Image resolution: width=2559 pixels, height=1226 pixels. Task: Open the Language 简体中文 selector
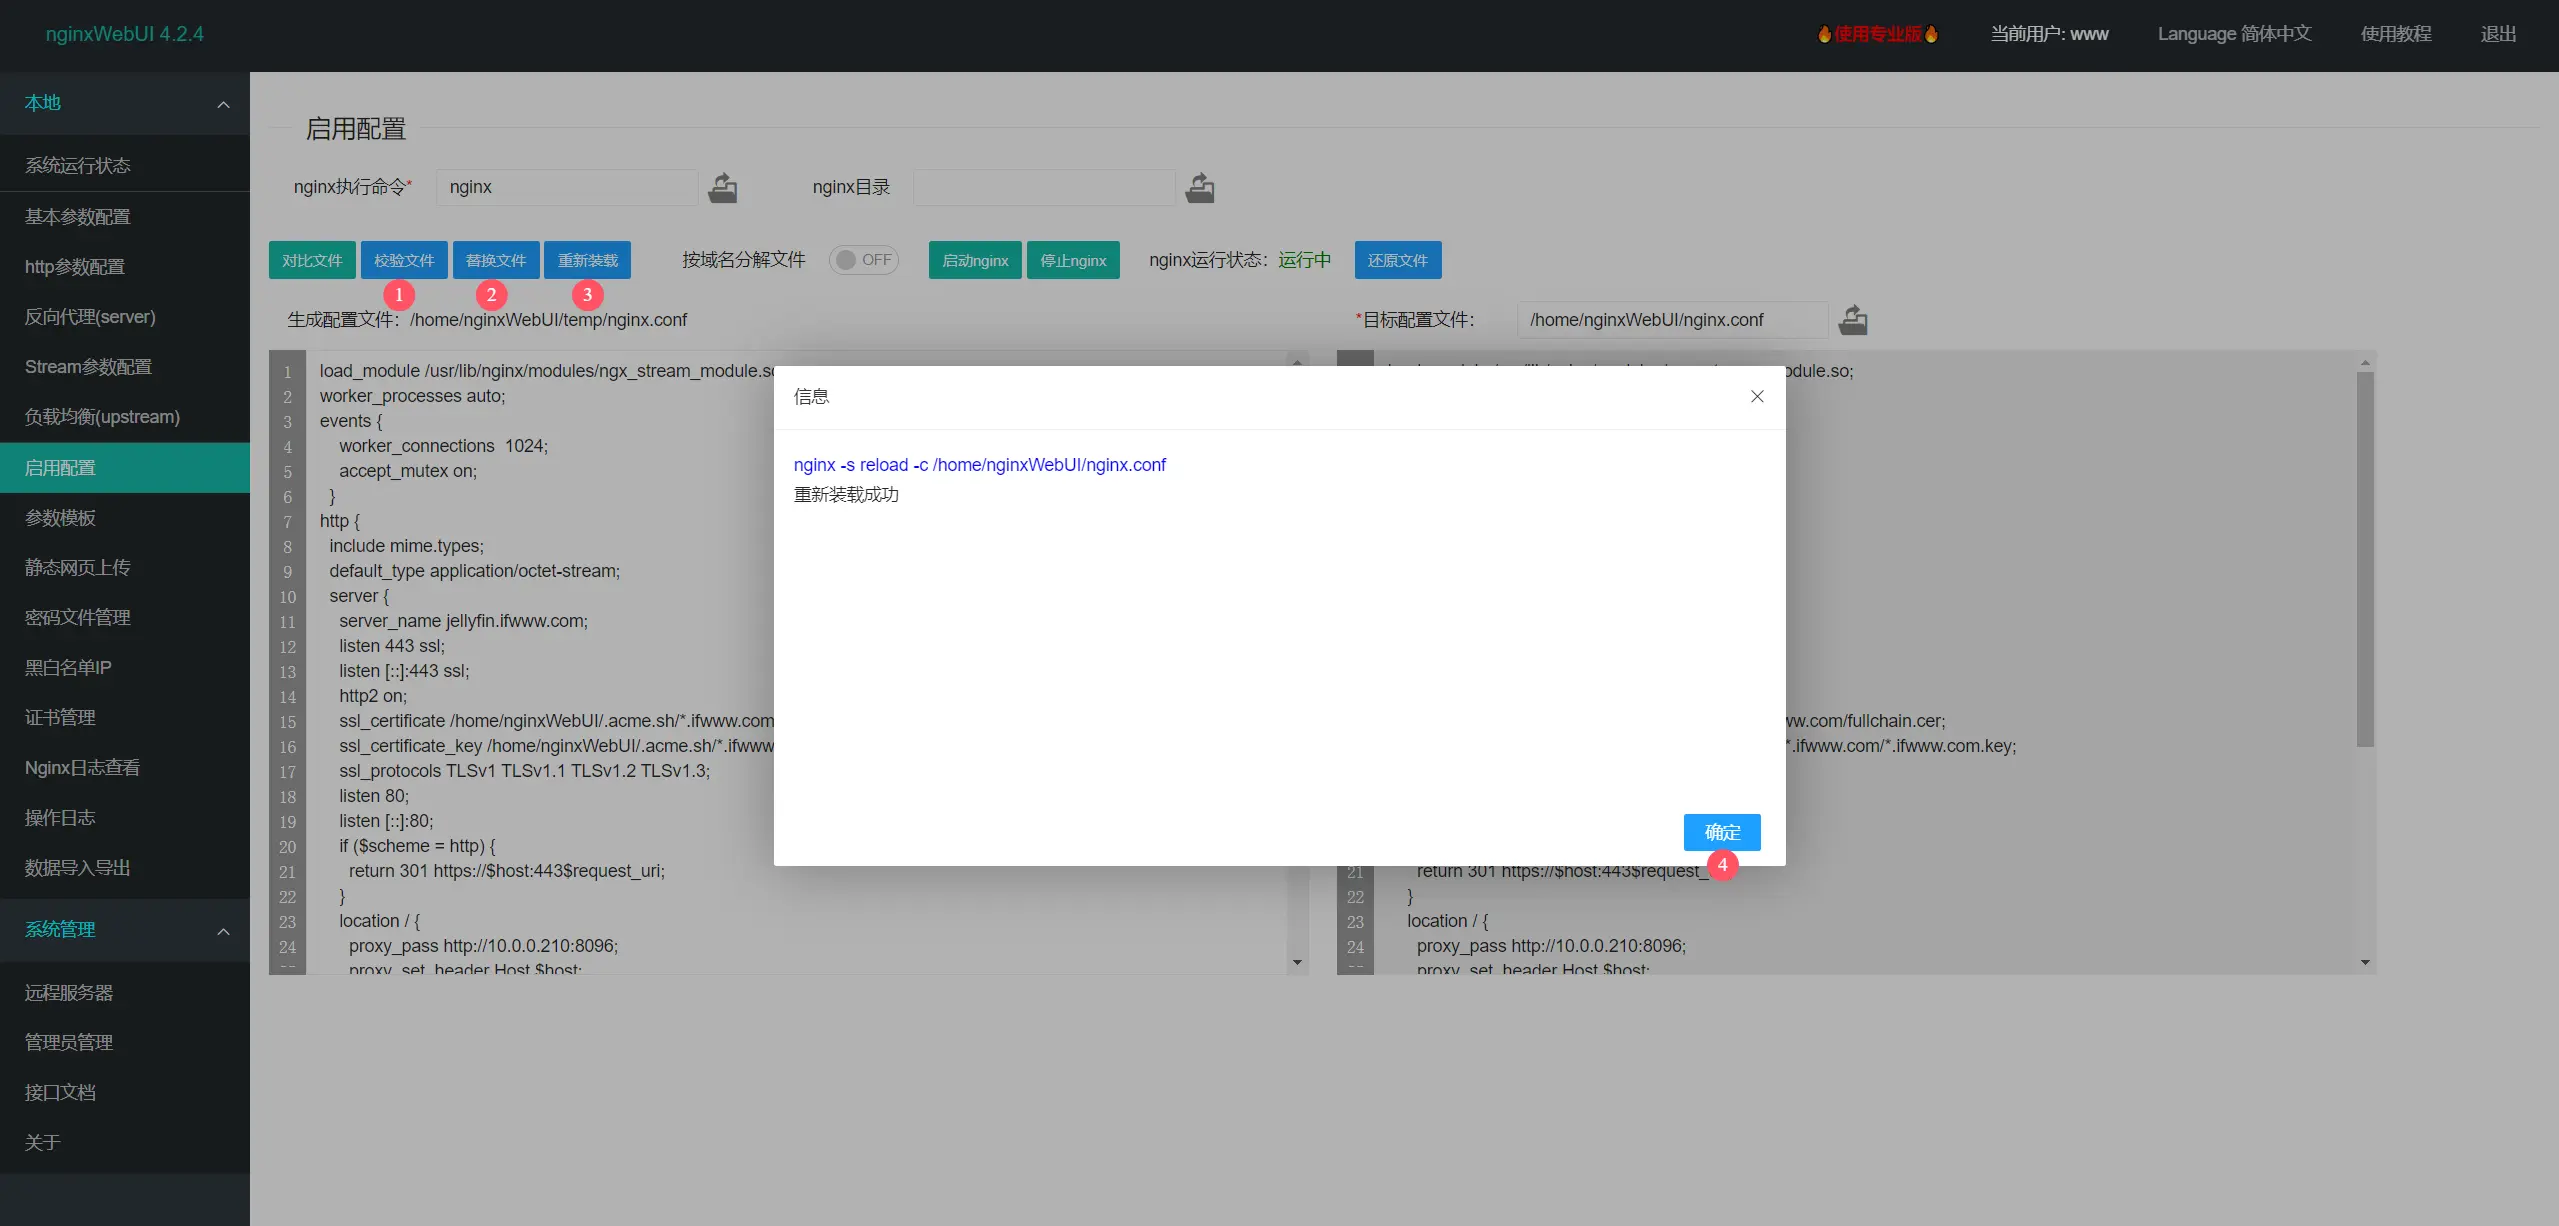click(2233, 34)
